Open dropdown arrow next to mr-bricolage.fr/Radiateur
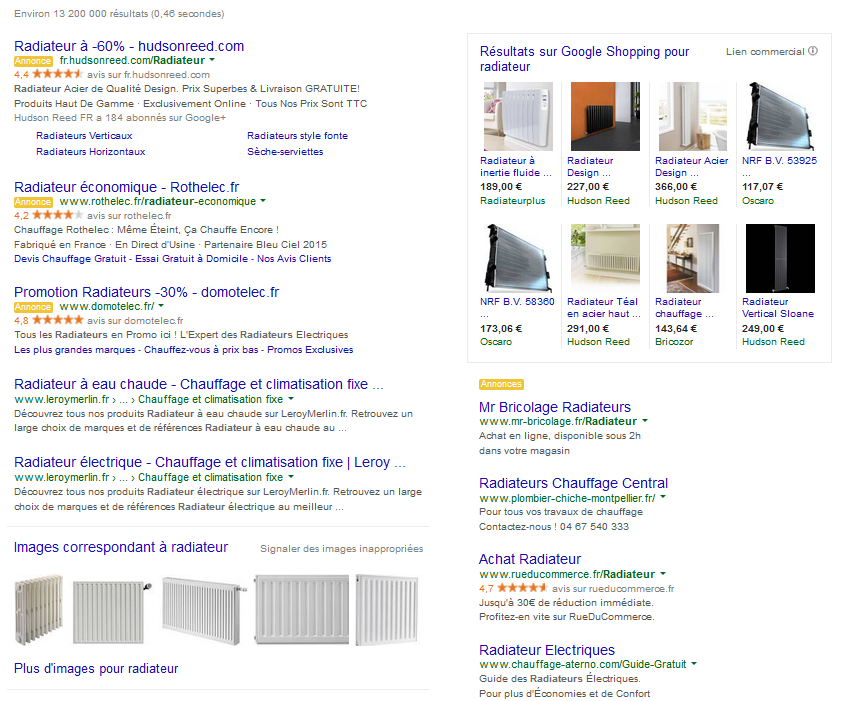The image size is (859, 701). coord(645,421)
